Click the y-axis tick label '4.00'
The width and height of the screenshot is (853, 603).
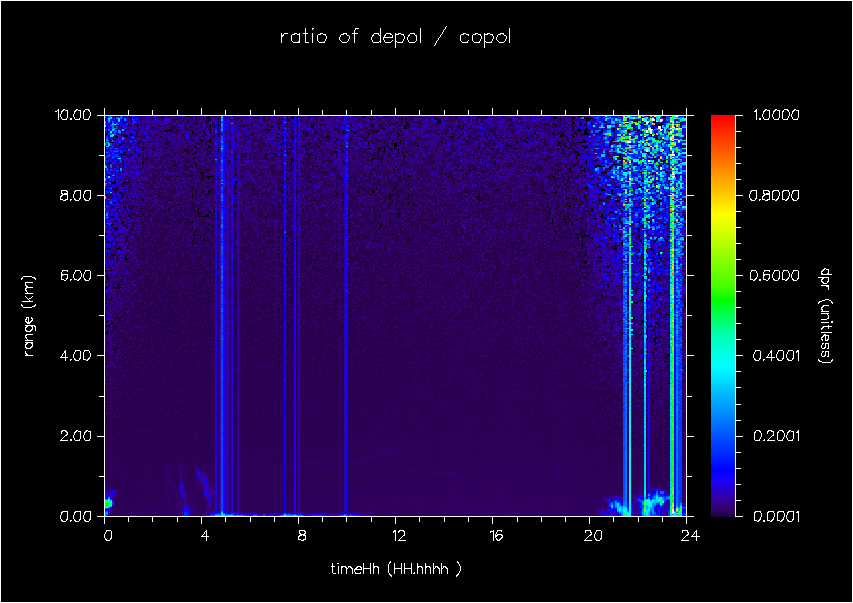coord(75,356)
